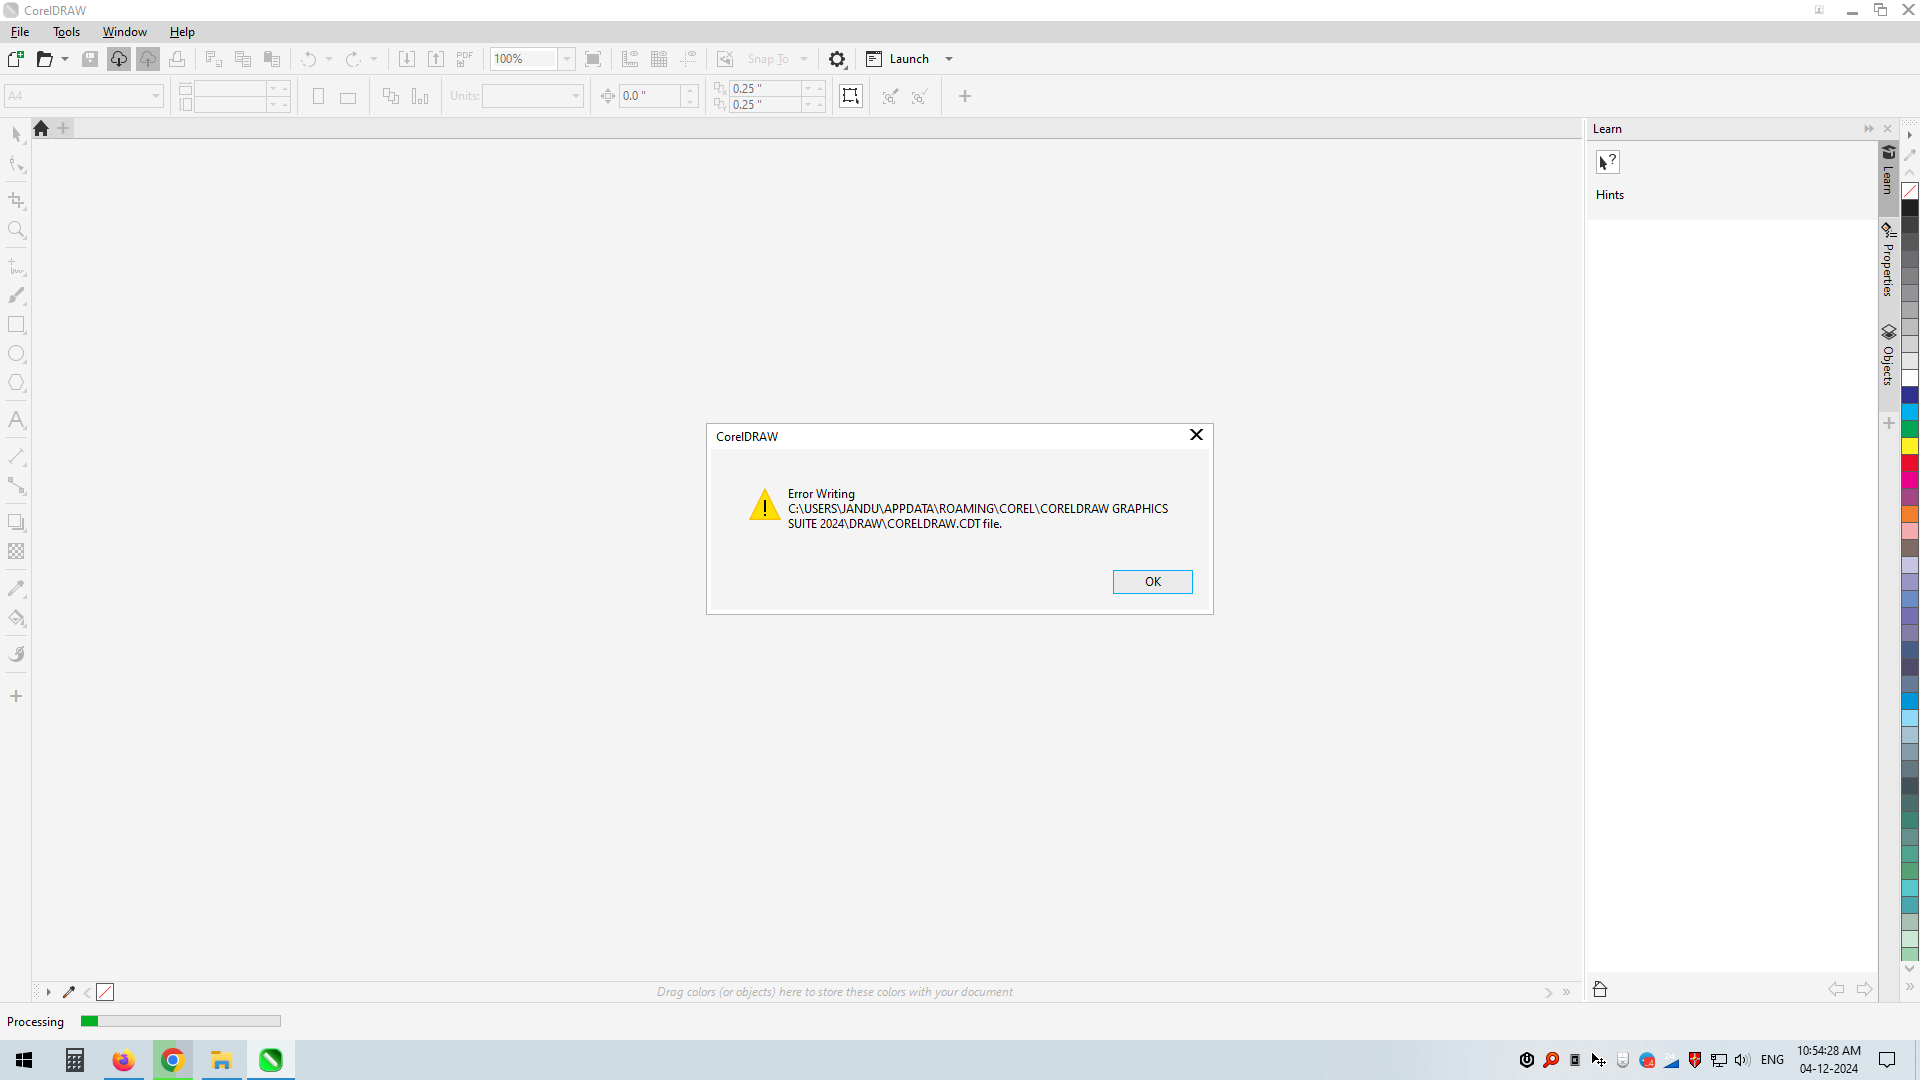This screenshot has width=1920, height=1080.
Task: Click the upper duplicate distance 0.25 field
Action: 765,88
